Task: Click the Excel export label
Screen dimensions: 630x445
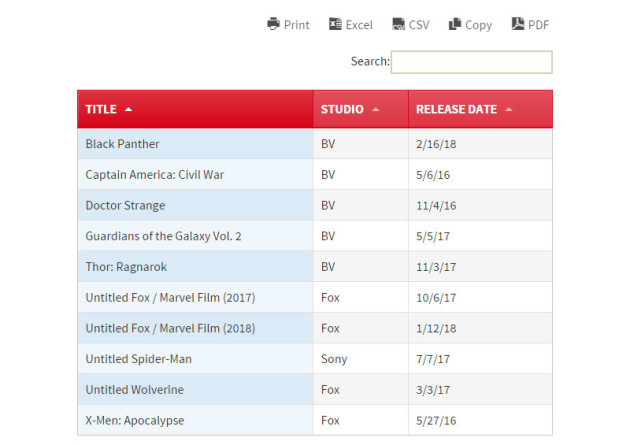Action: coord(359,25)
